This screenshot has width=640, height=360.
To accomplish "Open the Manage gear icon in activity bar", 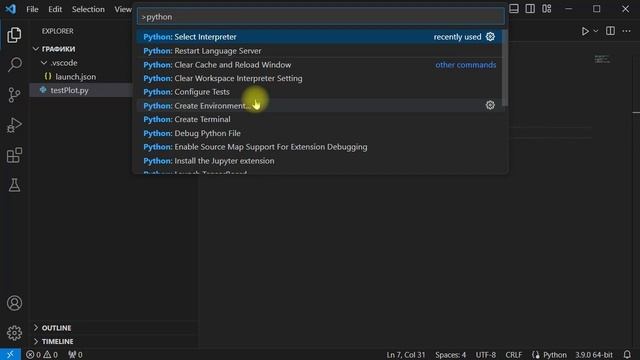I will pyautogui.click(x=14, y=333).
